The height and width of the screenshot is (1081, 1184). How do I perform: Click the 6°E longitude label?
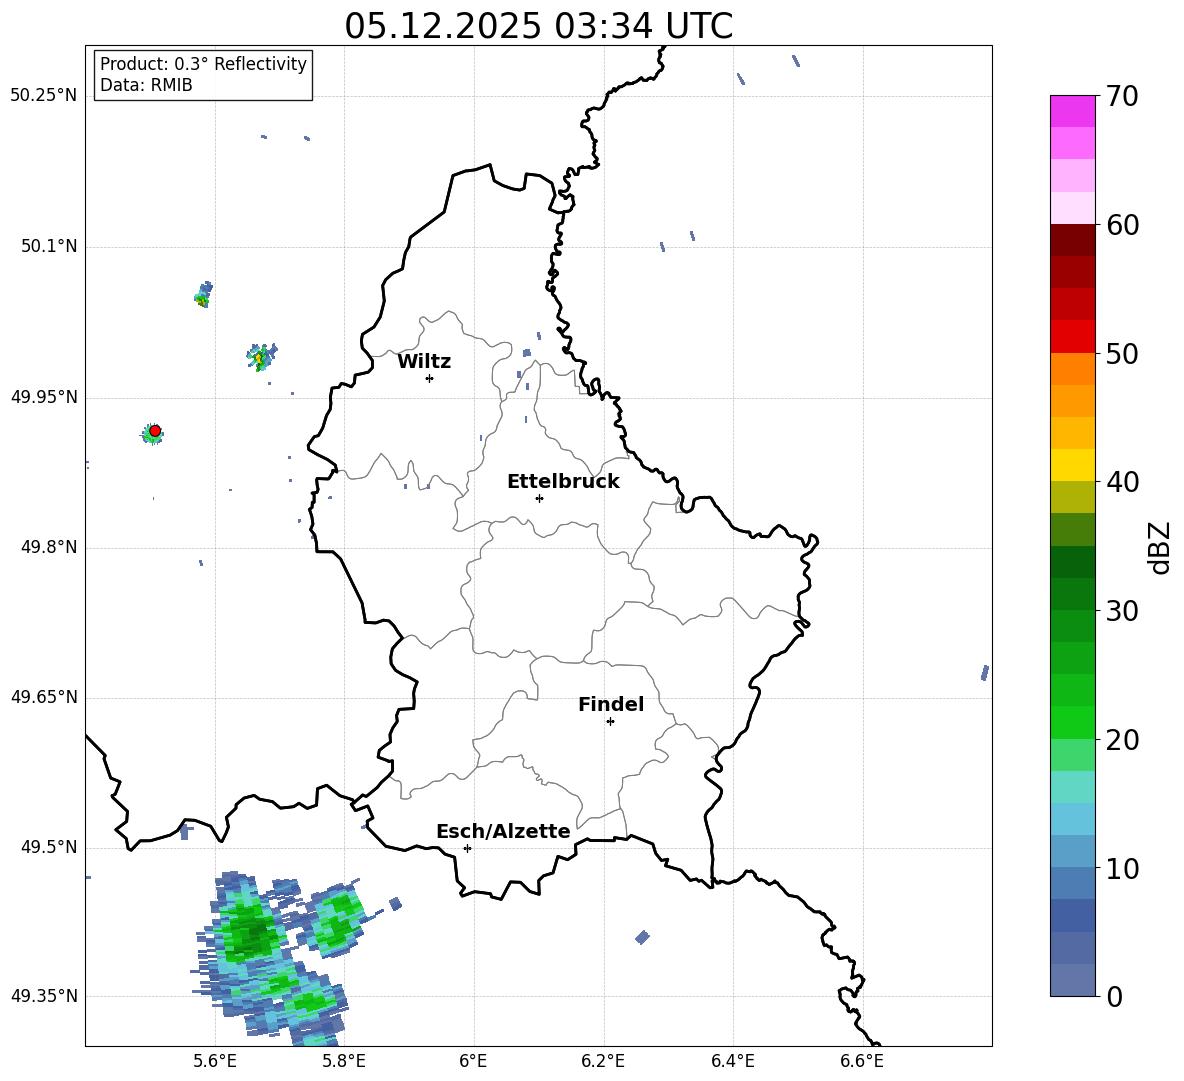pyautogui.click(x=473, y=1061)
